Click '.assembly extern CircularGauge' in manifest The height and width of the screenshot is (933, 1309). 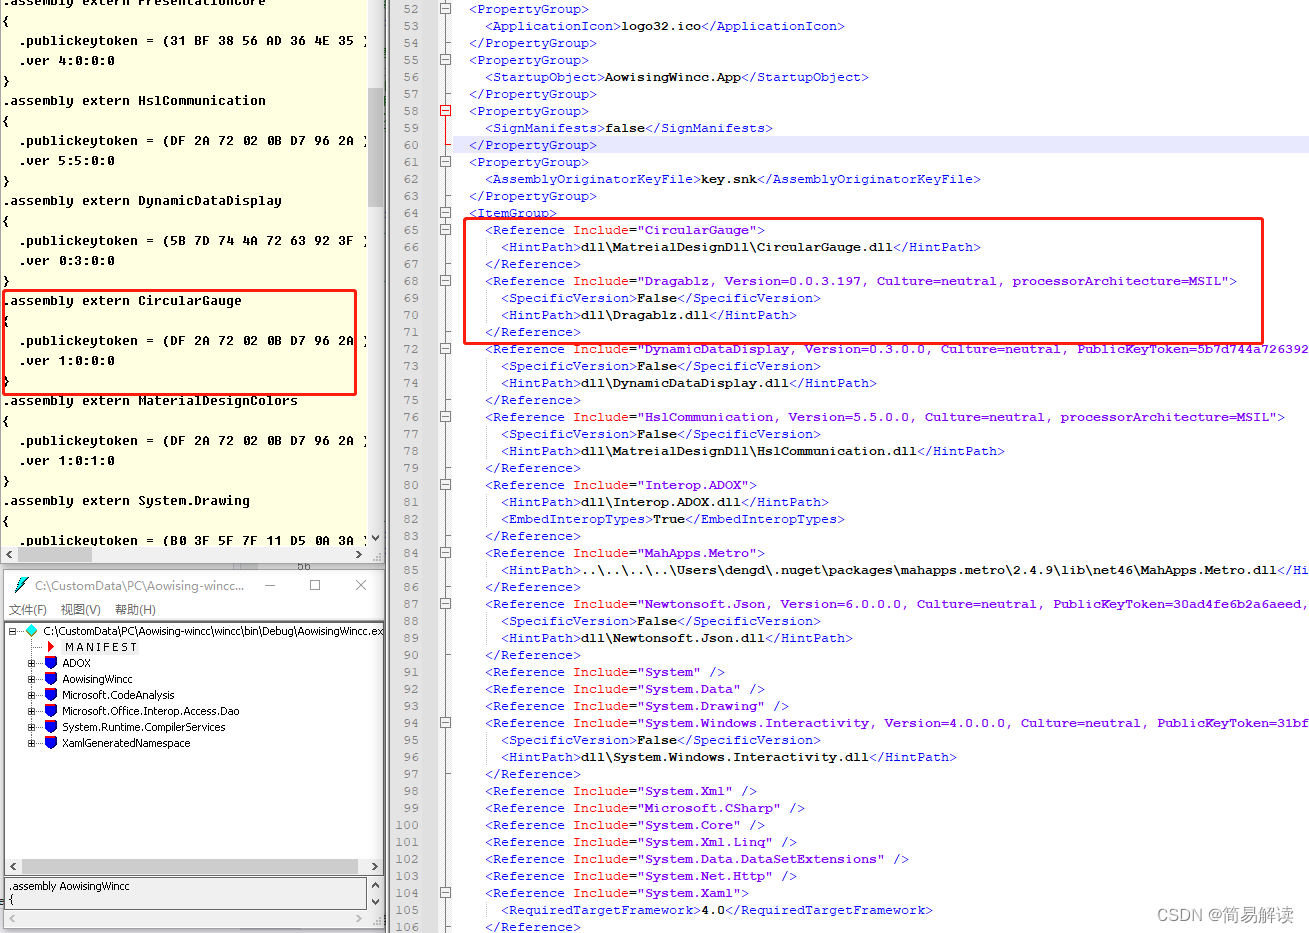(x=123, y=301)
